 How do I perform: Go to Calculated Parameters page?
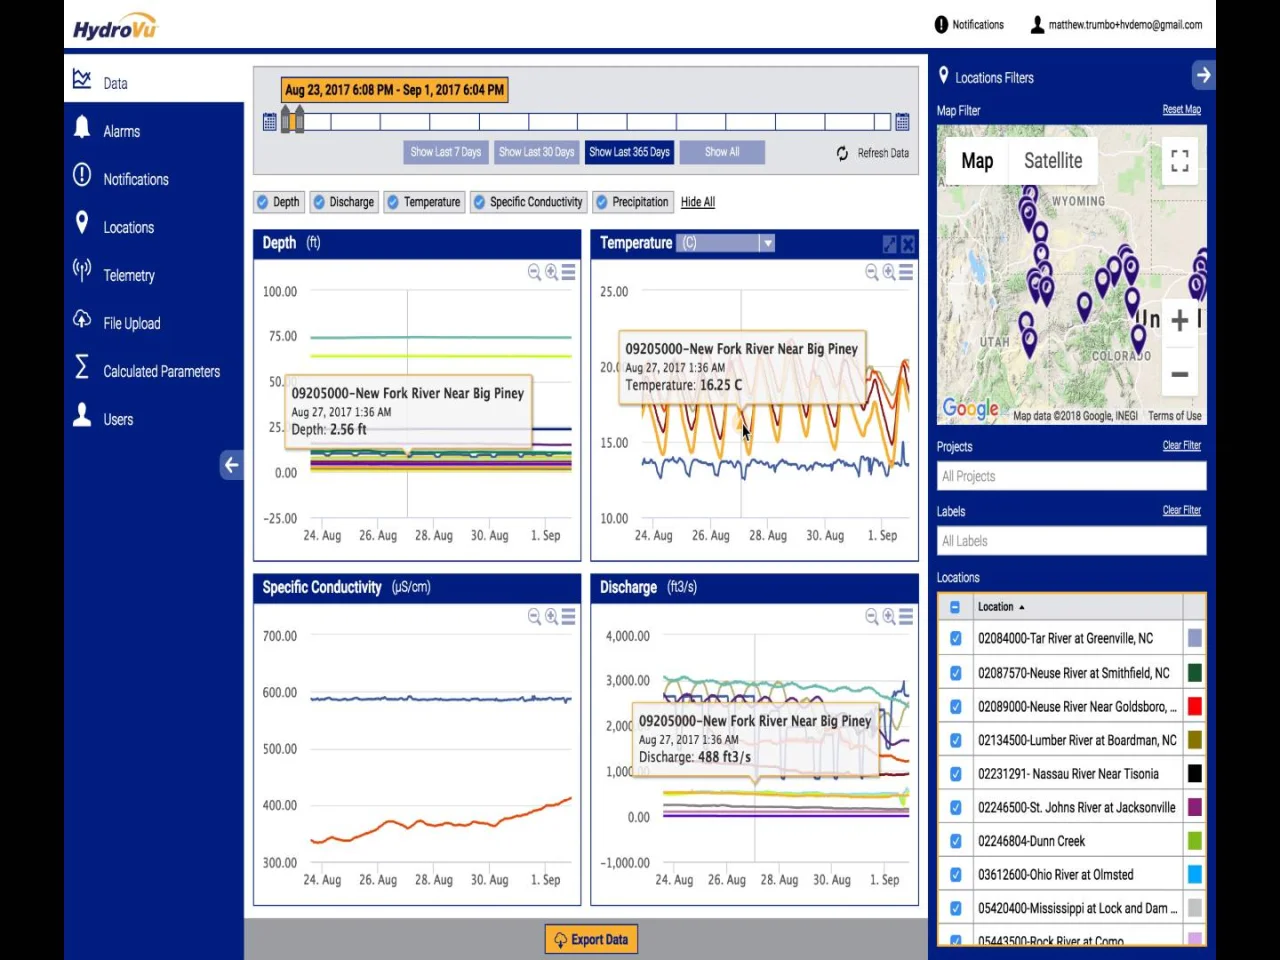click(161, 371)
